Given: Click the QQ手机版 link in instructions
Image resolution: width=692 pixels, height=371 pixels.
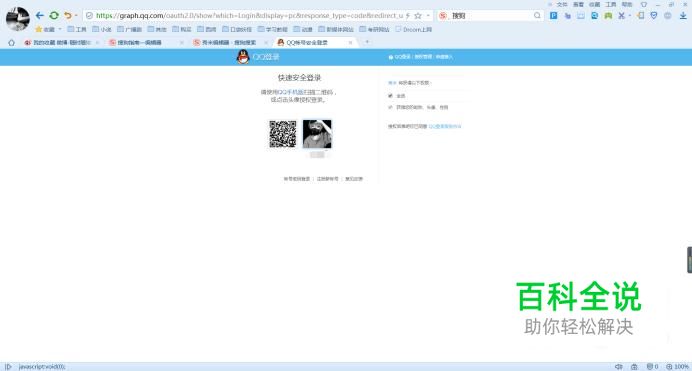Looking at the screenshot, I should pos(291,92).
